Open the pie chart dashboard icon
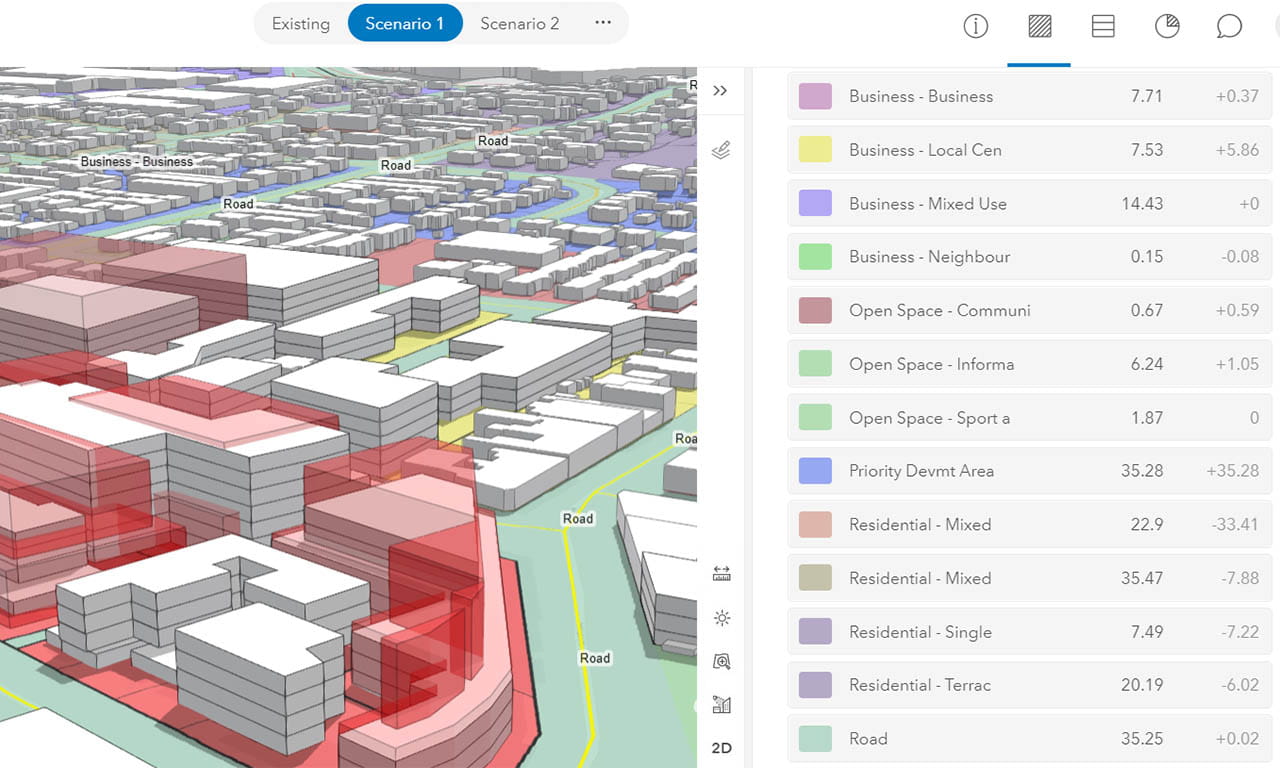This screenshot has height=768, width=1280. [x=1167, y=26]
